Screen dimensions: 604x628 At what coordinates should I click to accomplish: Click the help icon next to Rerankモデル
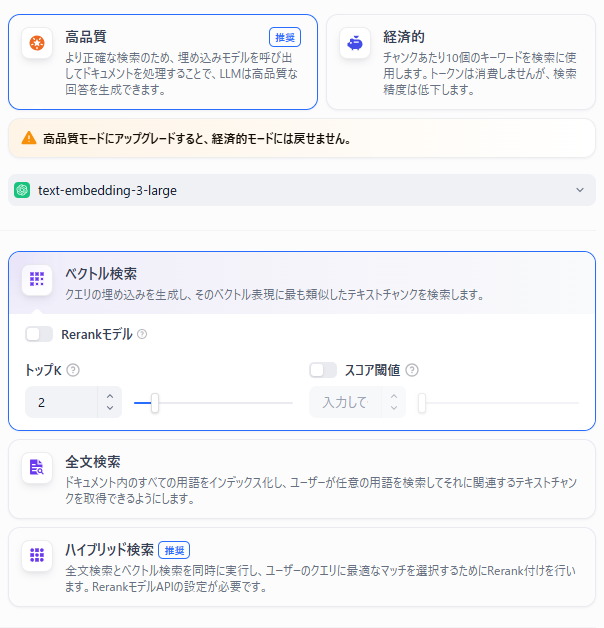[x=142, y=334]
